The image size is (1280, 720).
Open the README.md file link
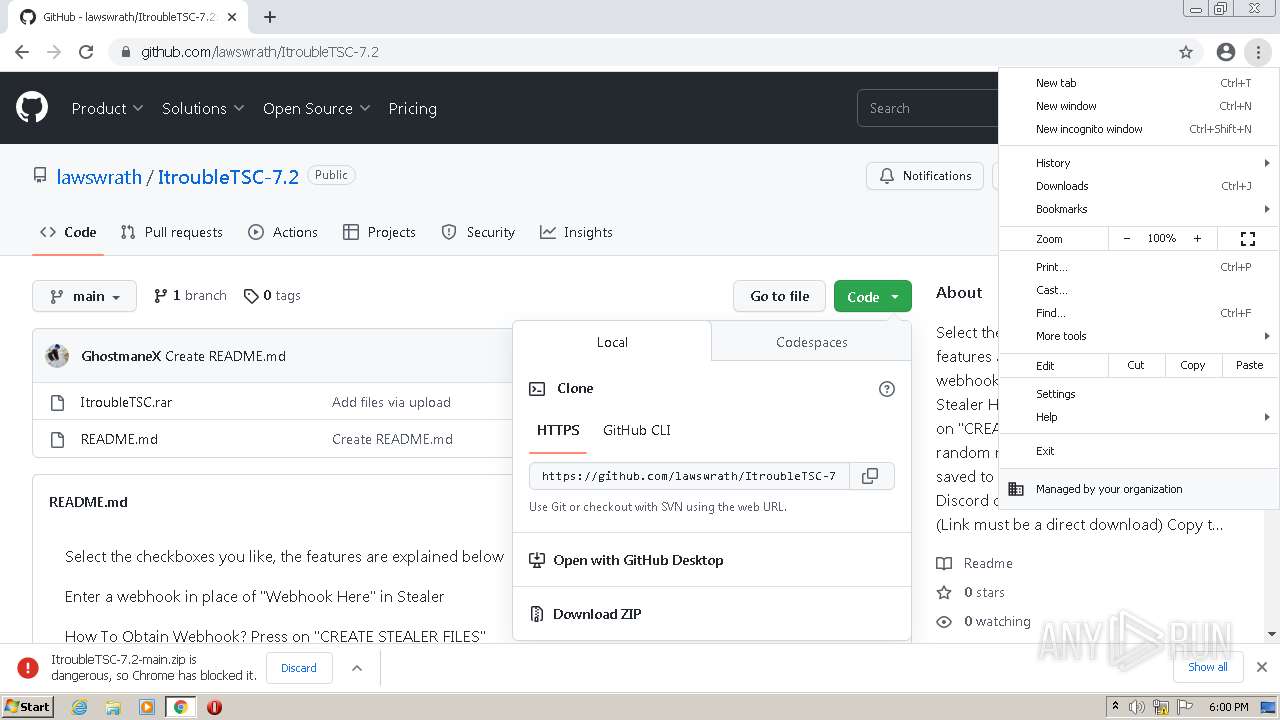click(x=119, y=439)
